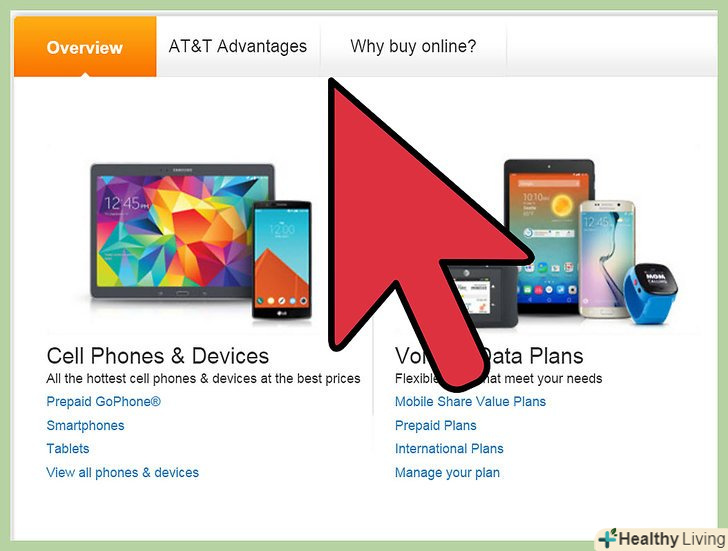Click the Cell Phones & Devices heading
The width and height of the screenshot is (728, 551).
[158, 356]
